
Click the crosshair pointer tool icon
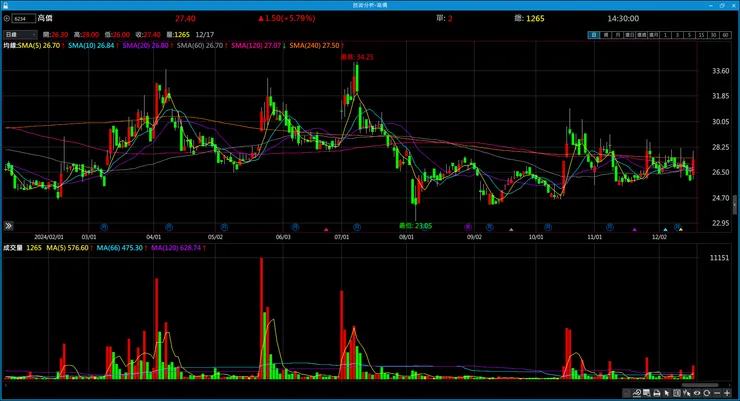tap(687, 393)
